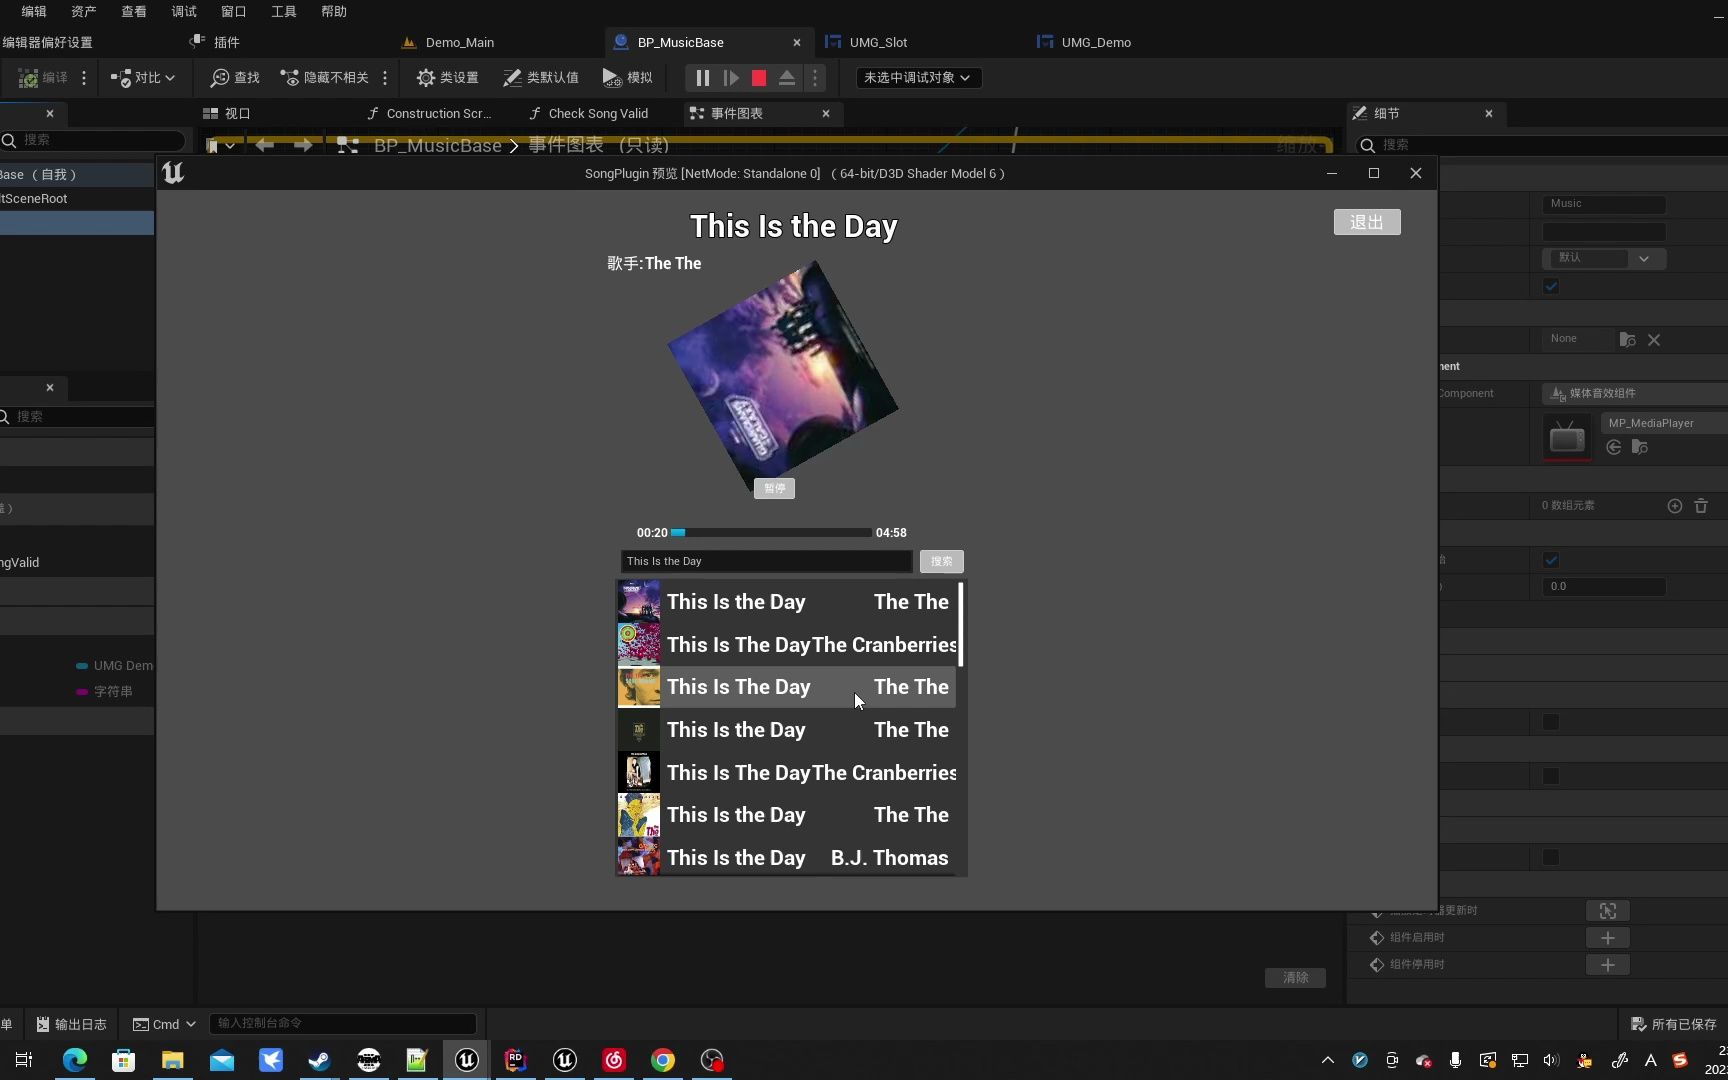1728x1080 pixels.
Task: Click the 所有已保存 status indicator
Action: click(1673, 1024)
